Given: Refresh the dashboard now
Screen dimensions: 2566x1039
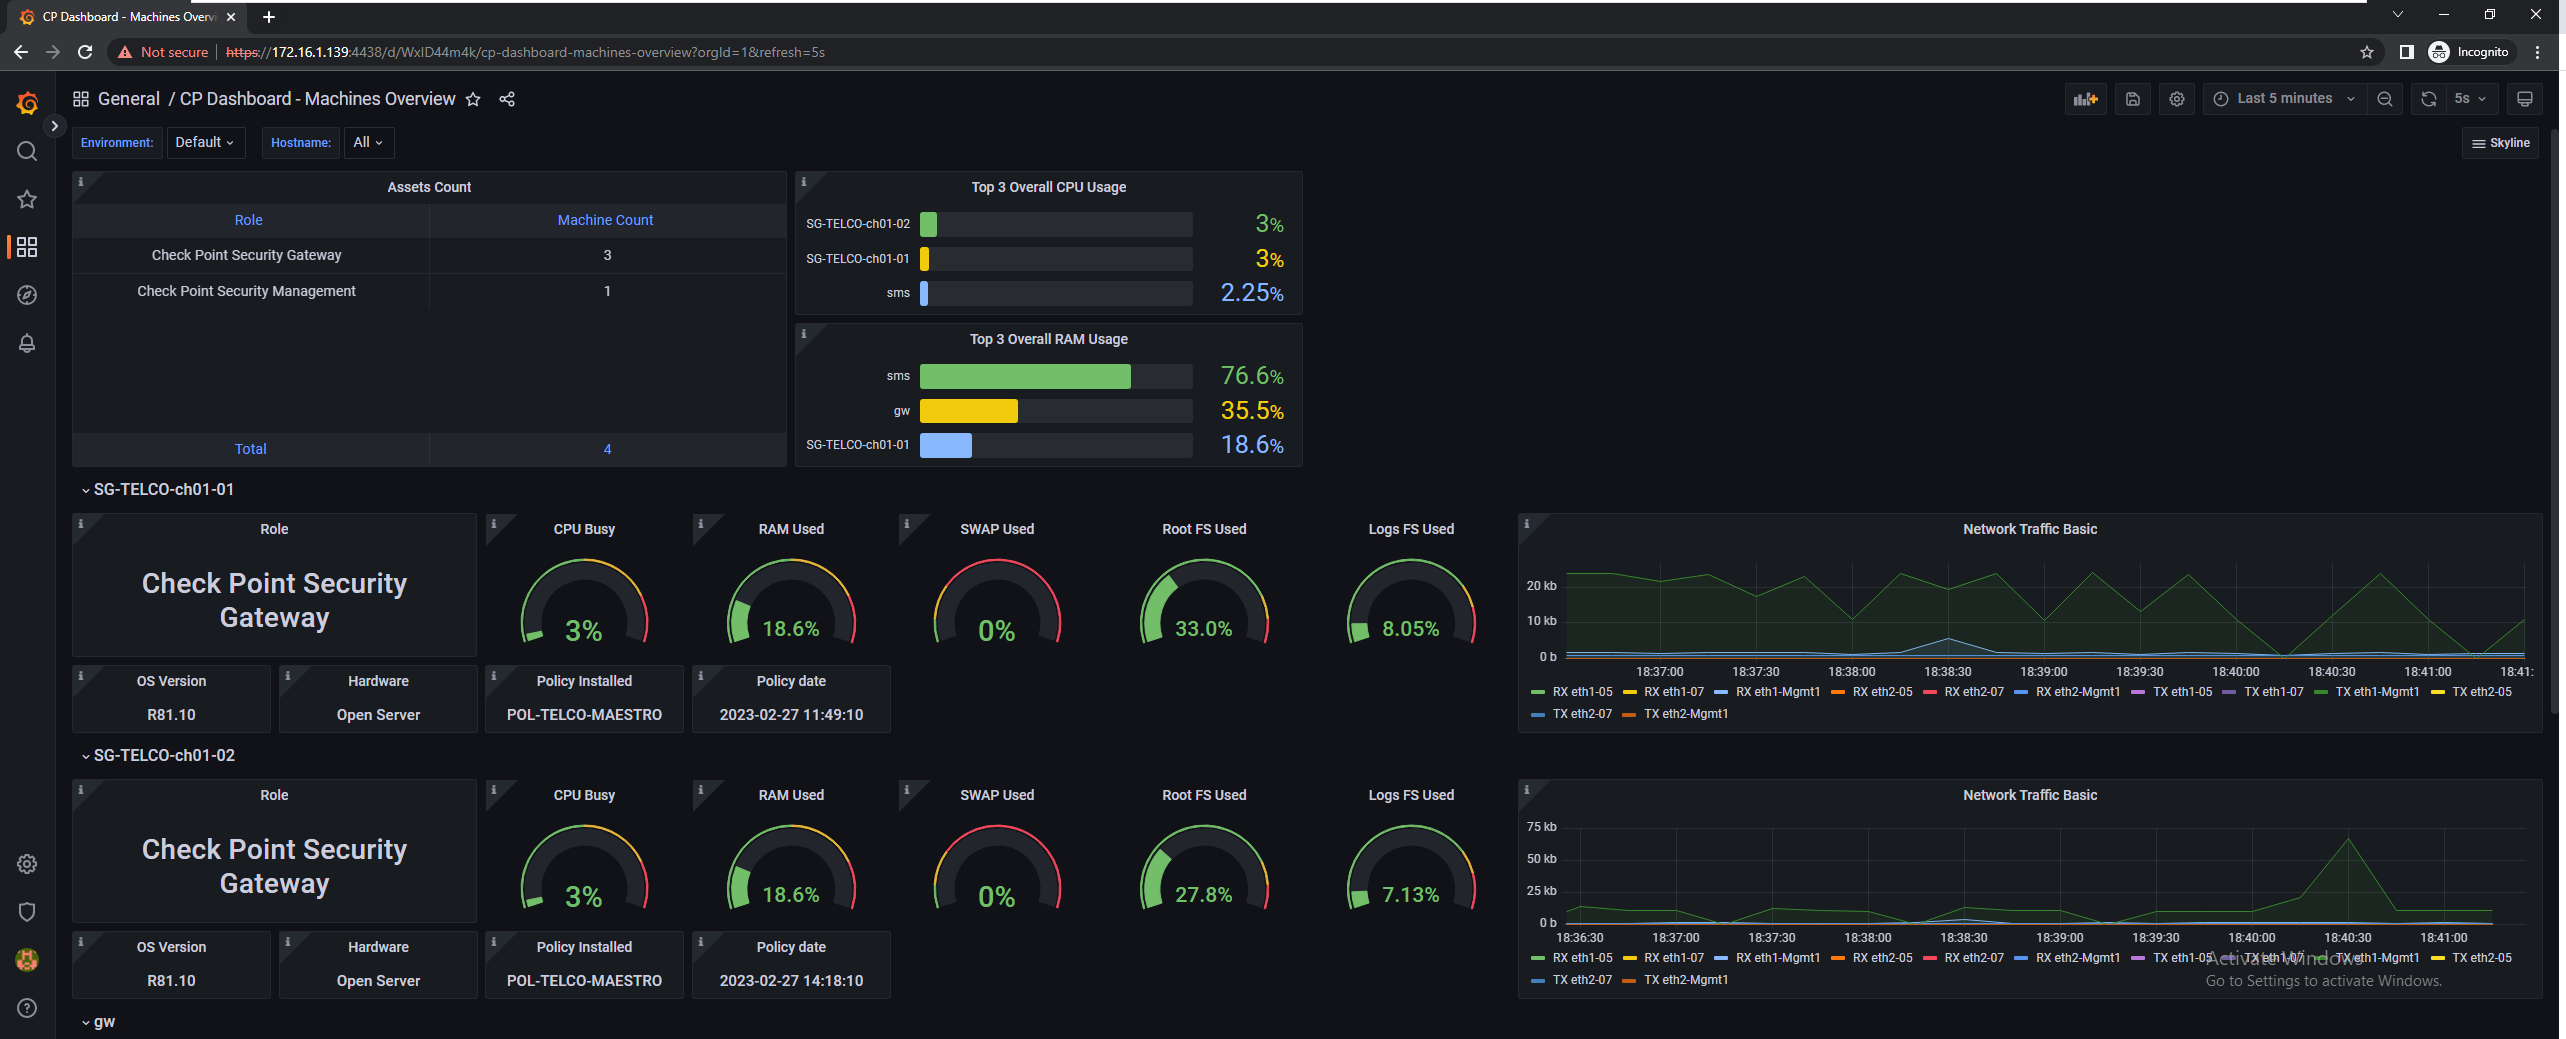Looking at the screenshot, I should [2428, 99].
